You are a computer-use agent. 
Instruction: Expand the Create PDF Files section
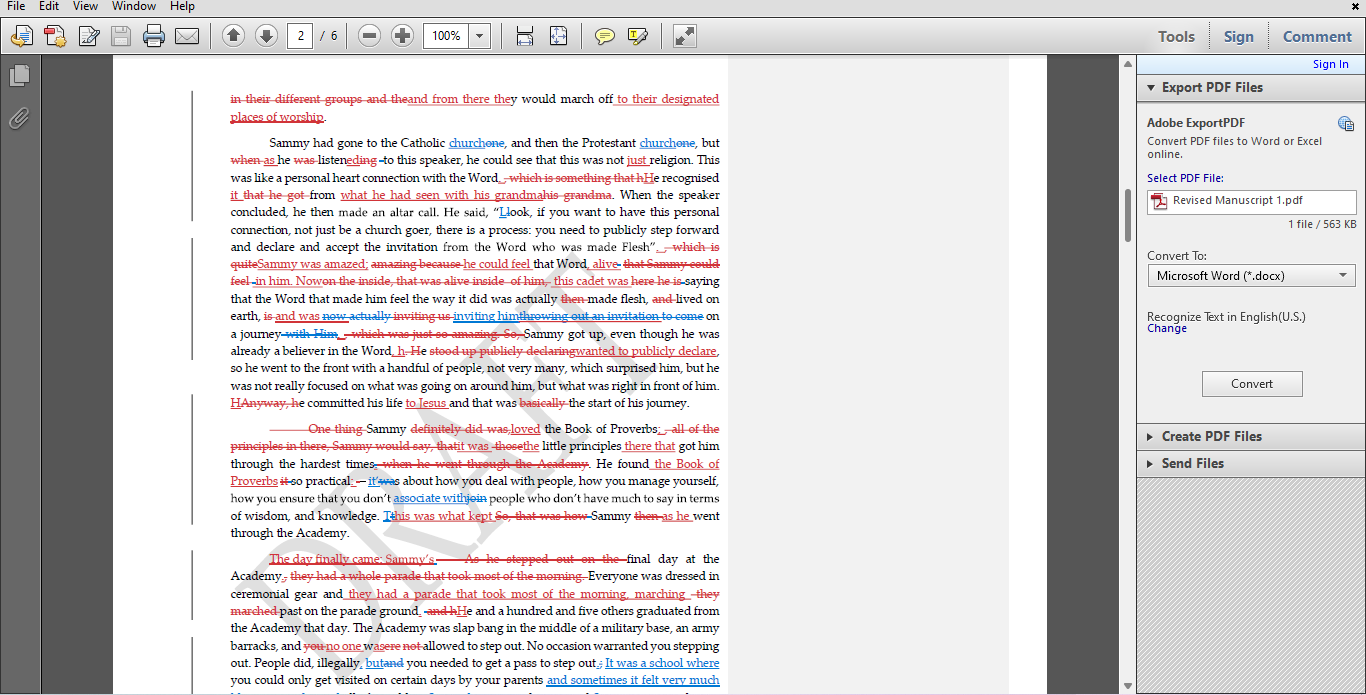click(1211, 437)
